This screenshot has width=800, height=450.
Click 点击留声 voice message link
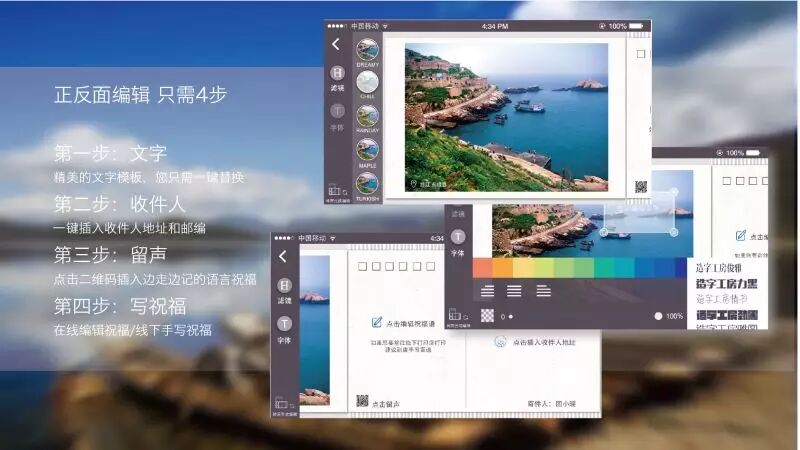pos(386,404)
